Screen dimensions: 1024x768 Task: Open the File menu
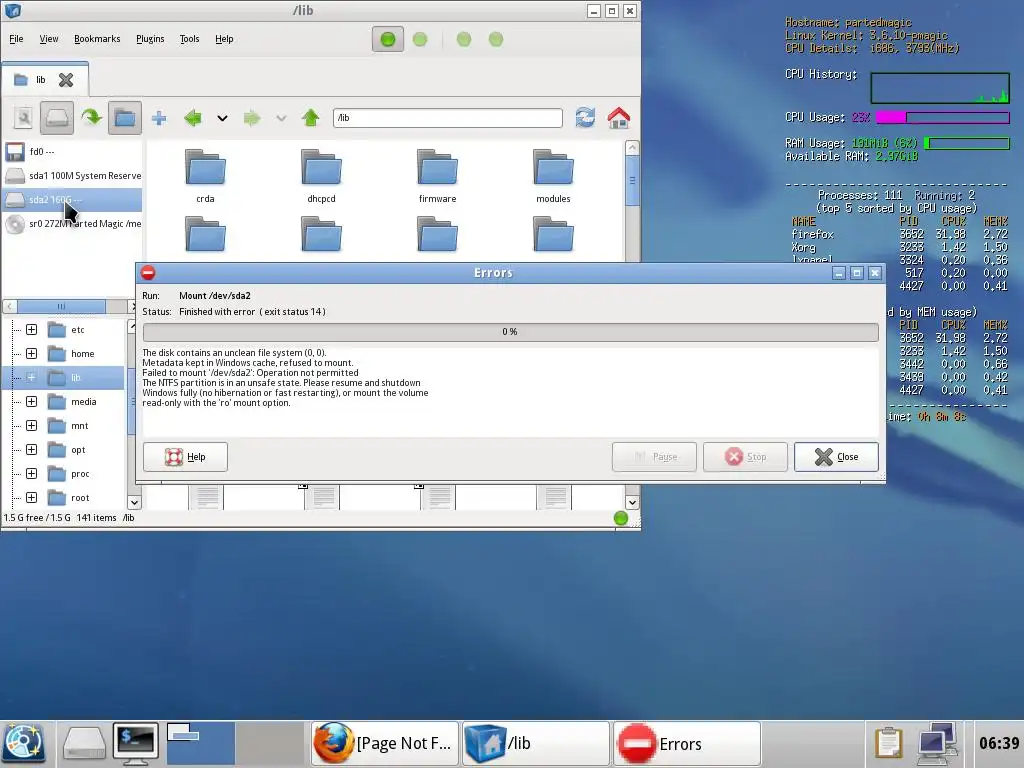[16, 39]
